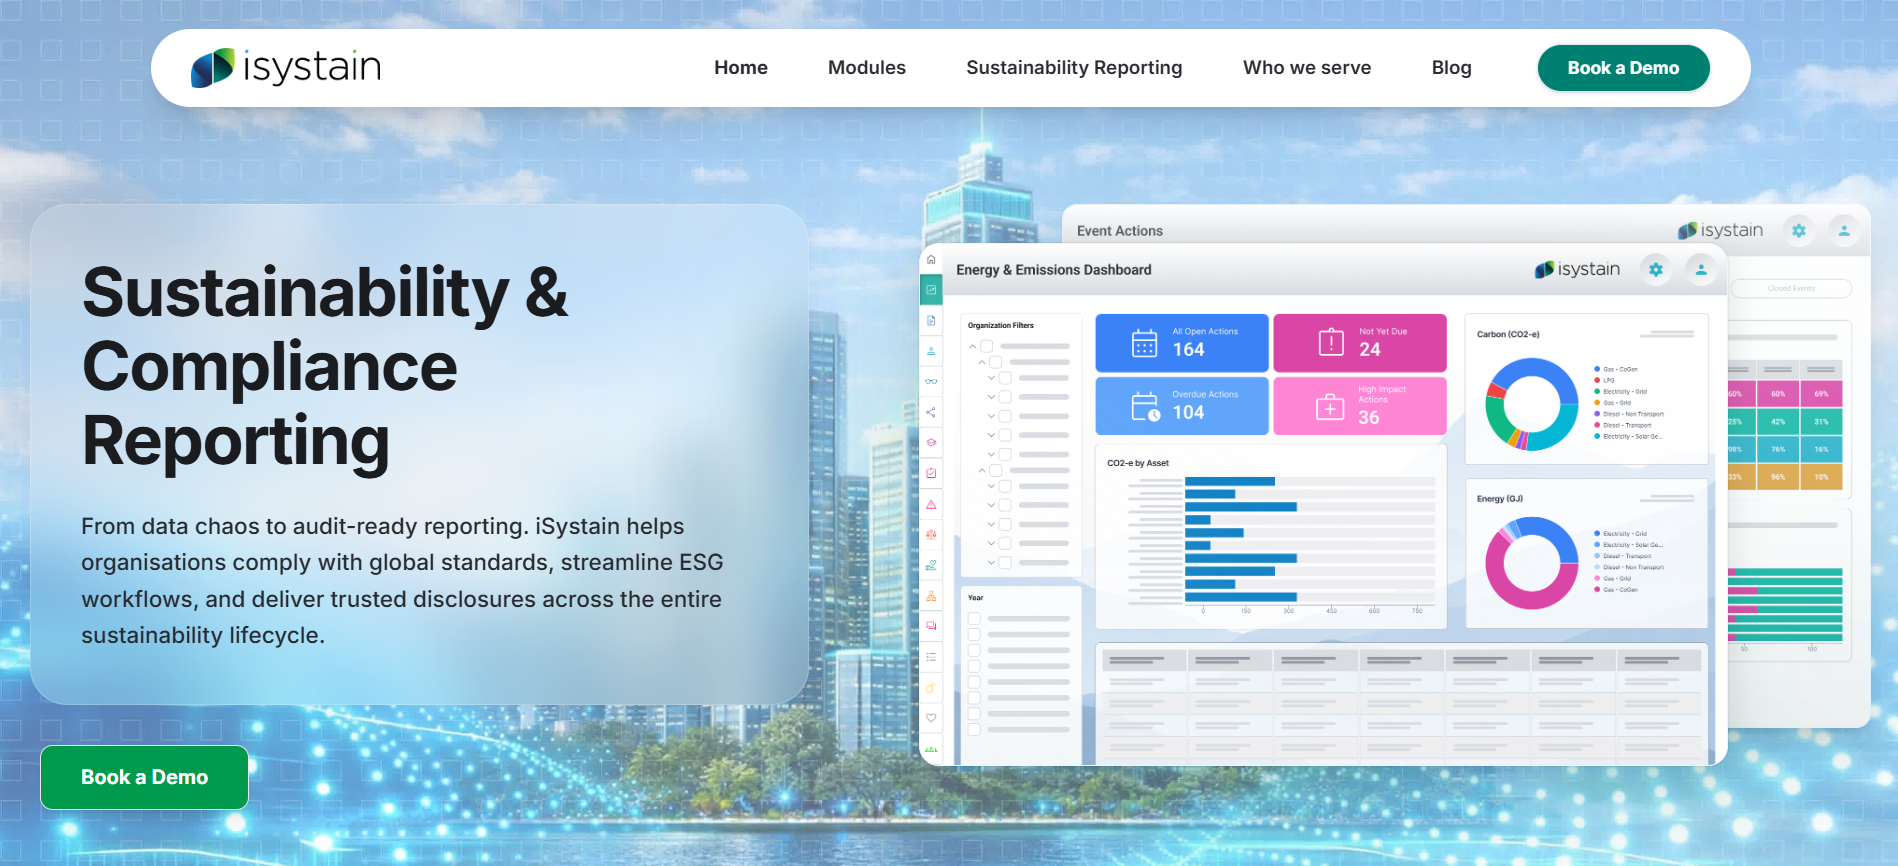Click LPG red legend dot in Carbon chart
Viewport: 1898px width, 866px height.
(1597, 380)
